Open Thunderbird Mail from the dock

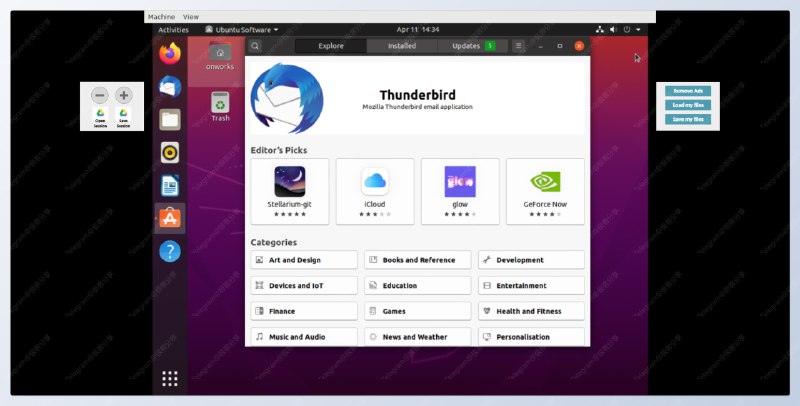[170, 87]
